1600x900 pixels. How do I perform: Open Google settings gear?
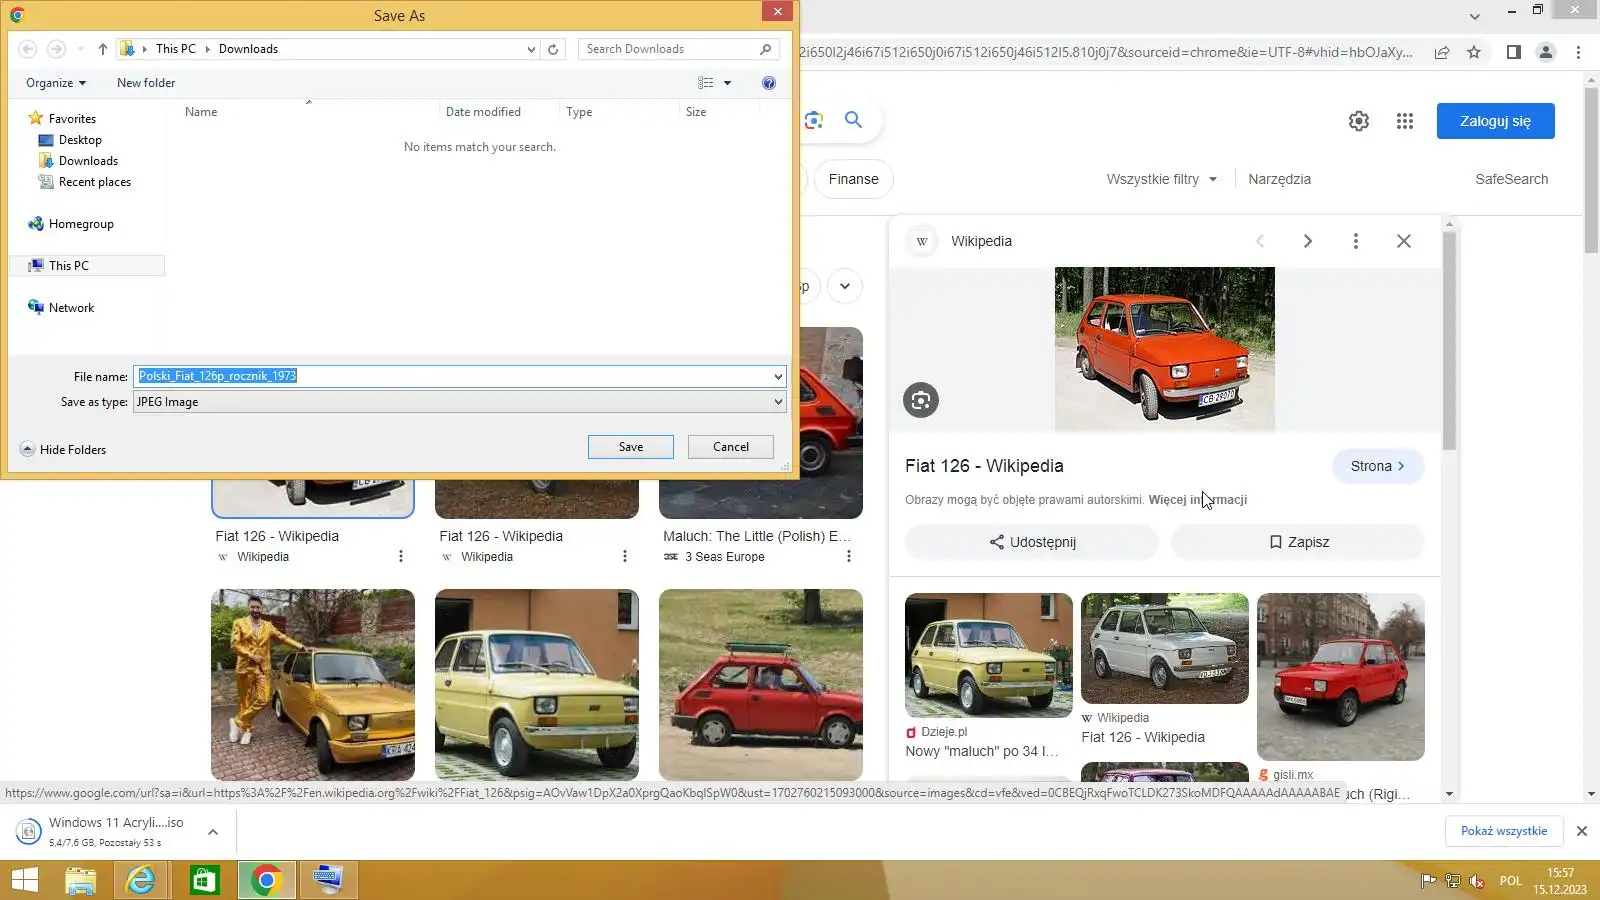pos(1359,121)
